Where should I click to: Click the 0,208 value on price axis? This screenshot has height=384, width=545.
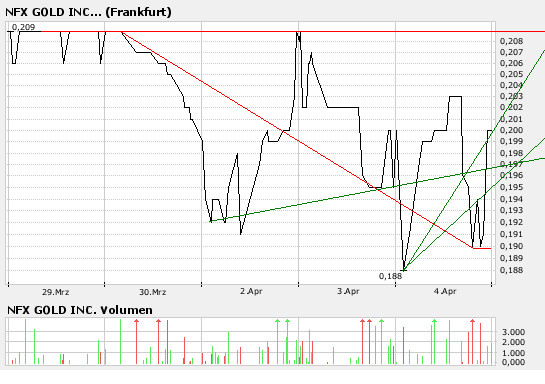point(511,41)
